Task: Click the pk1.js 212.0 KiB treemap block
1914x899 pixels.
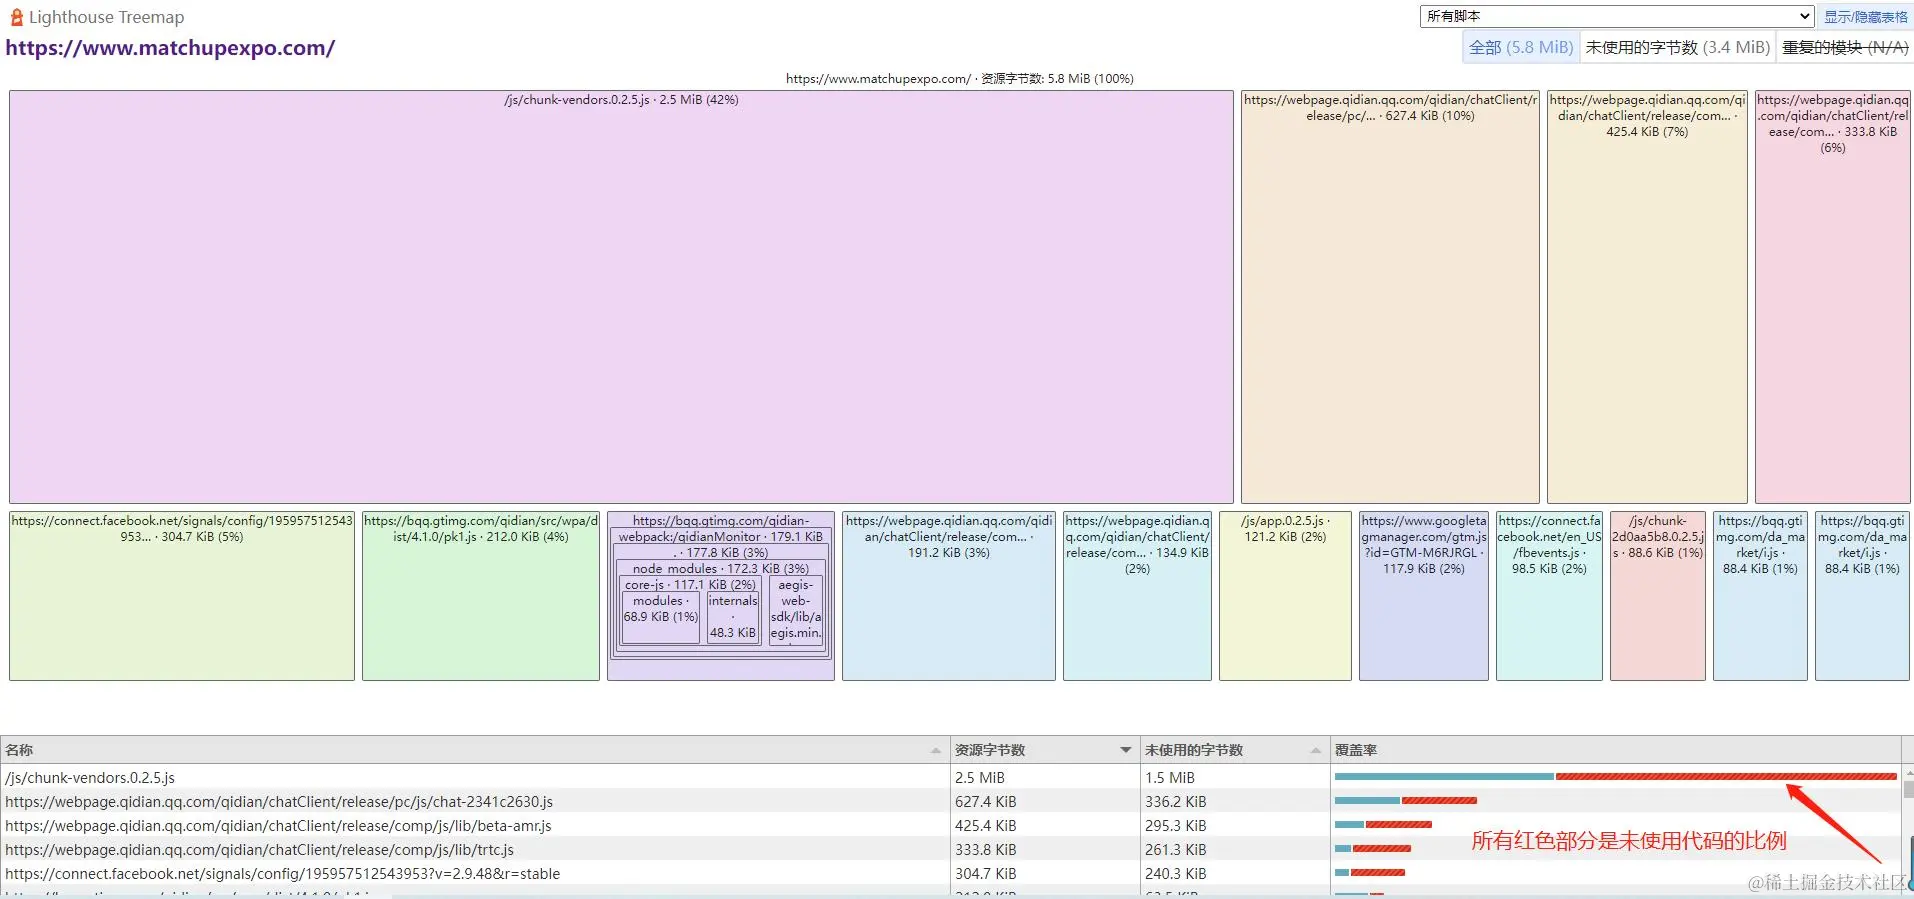Action: (x=481, y=596)
